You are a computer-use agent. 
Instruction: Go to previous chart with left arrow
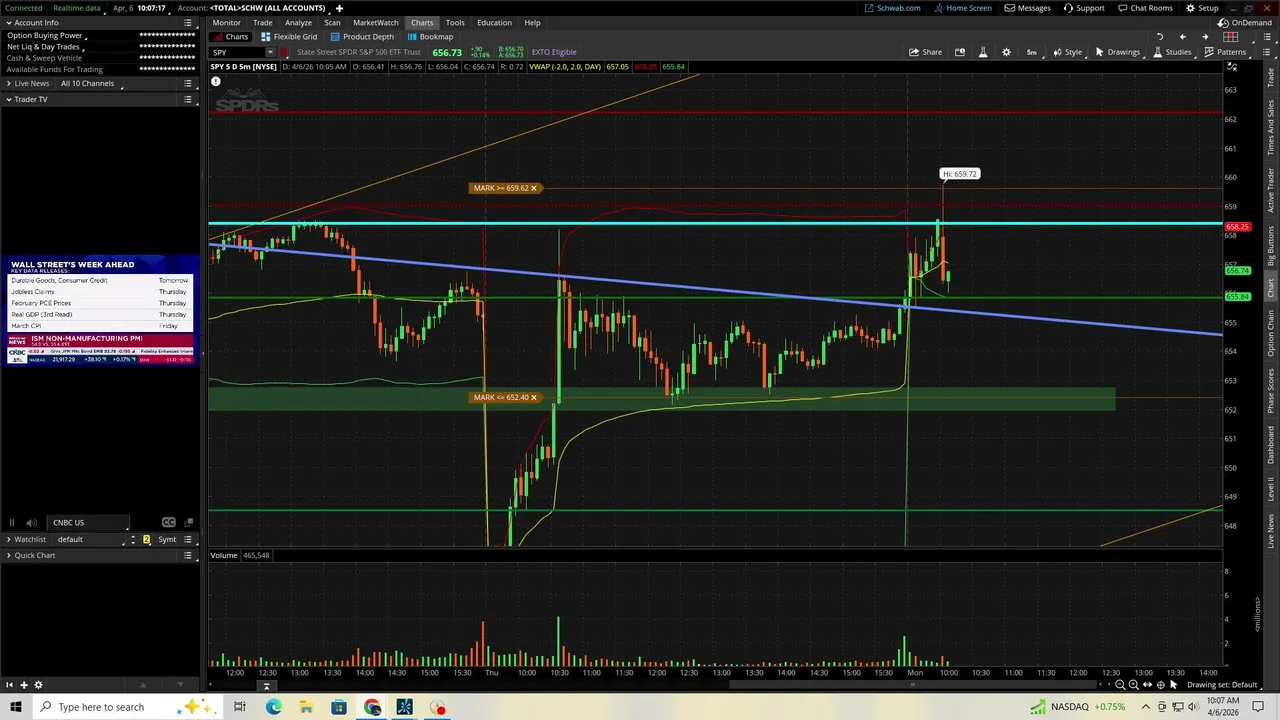click(x=1182, y=37)
